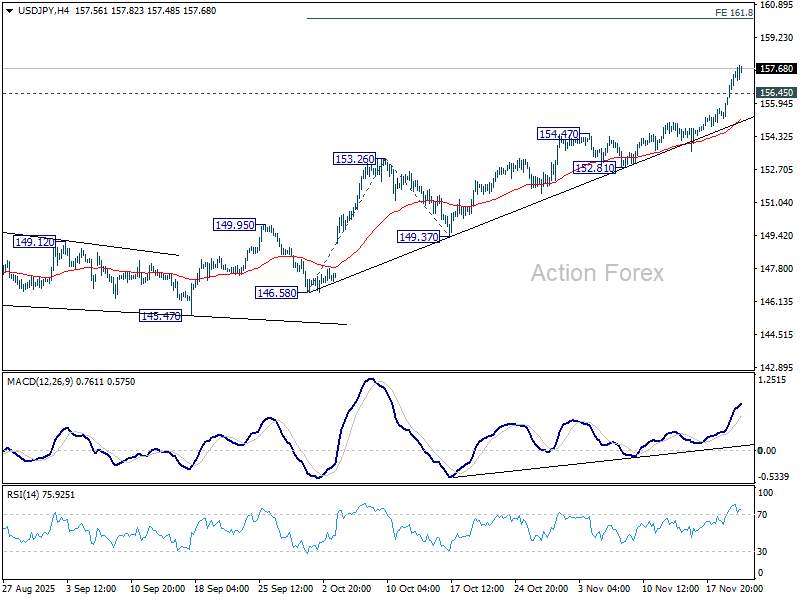Click the 153.260 swing high label

tap(354, 159)
